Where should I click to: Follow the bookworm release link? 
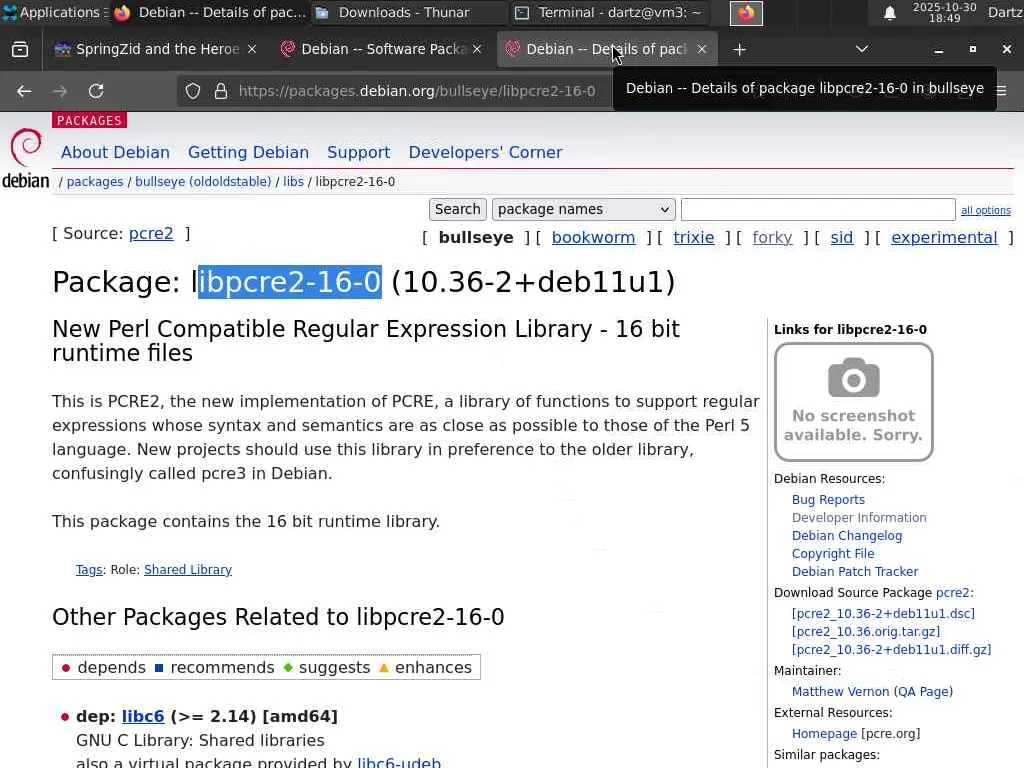(x=593, y=237)
